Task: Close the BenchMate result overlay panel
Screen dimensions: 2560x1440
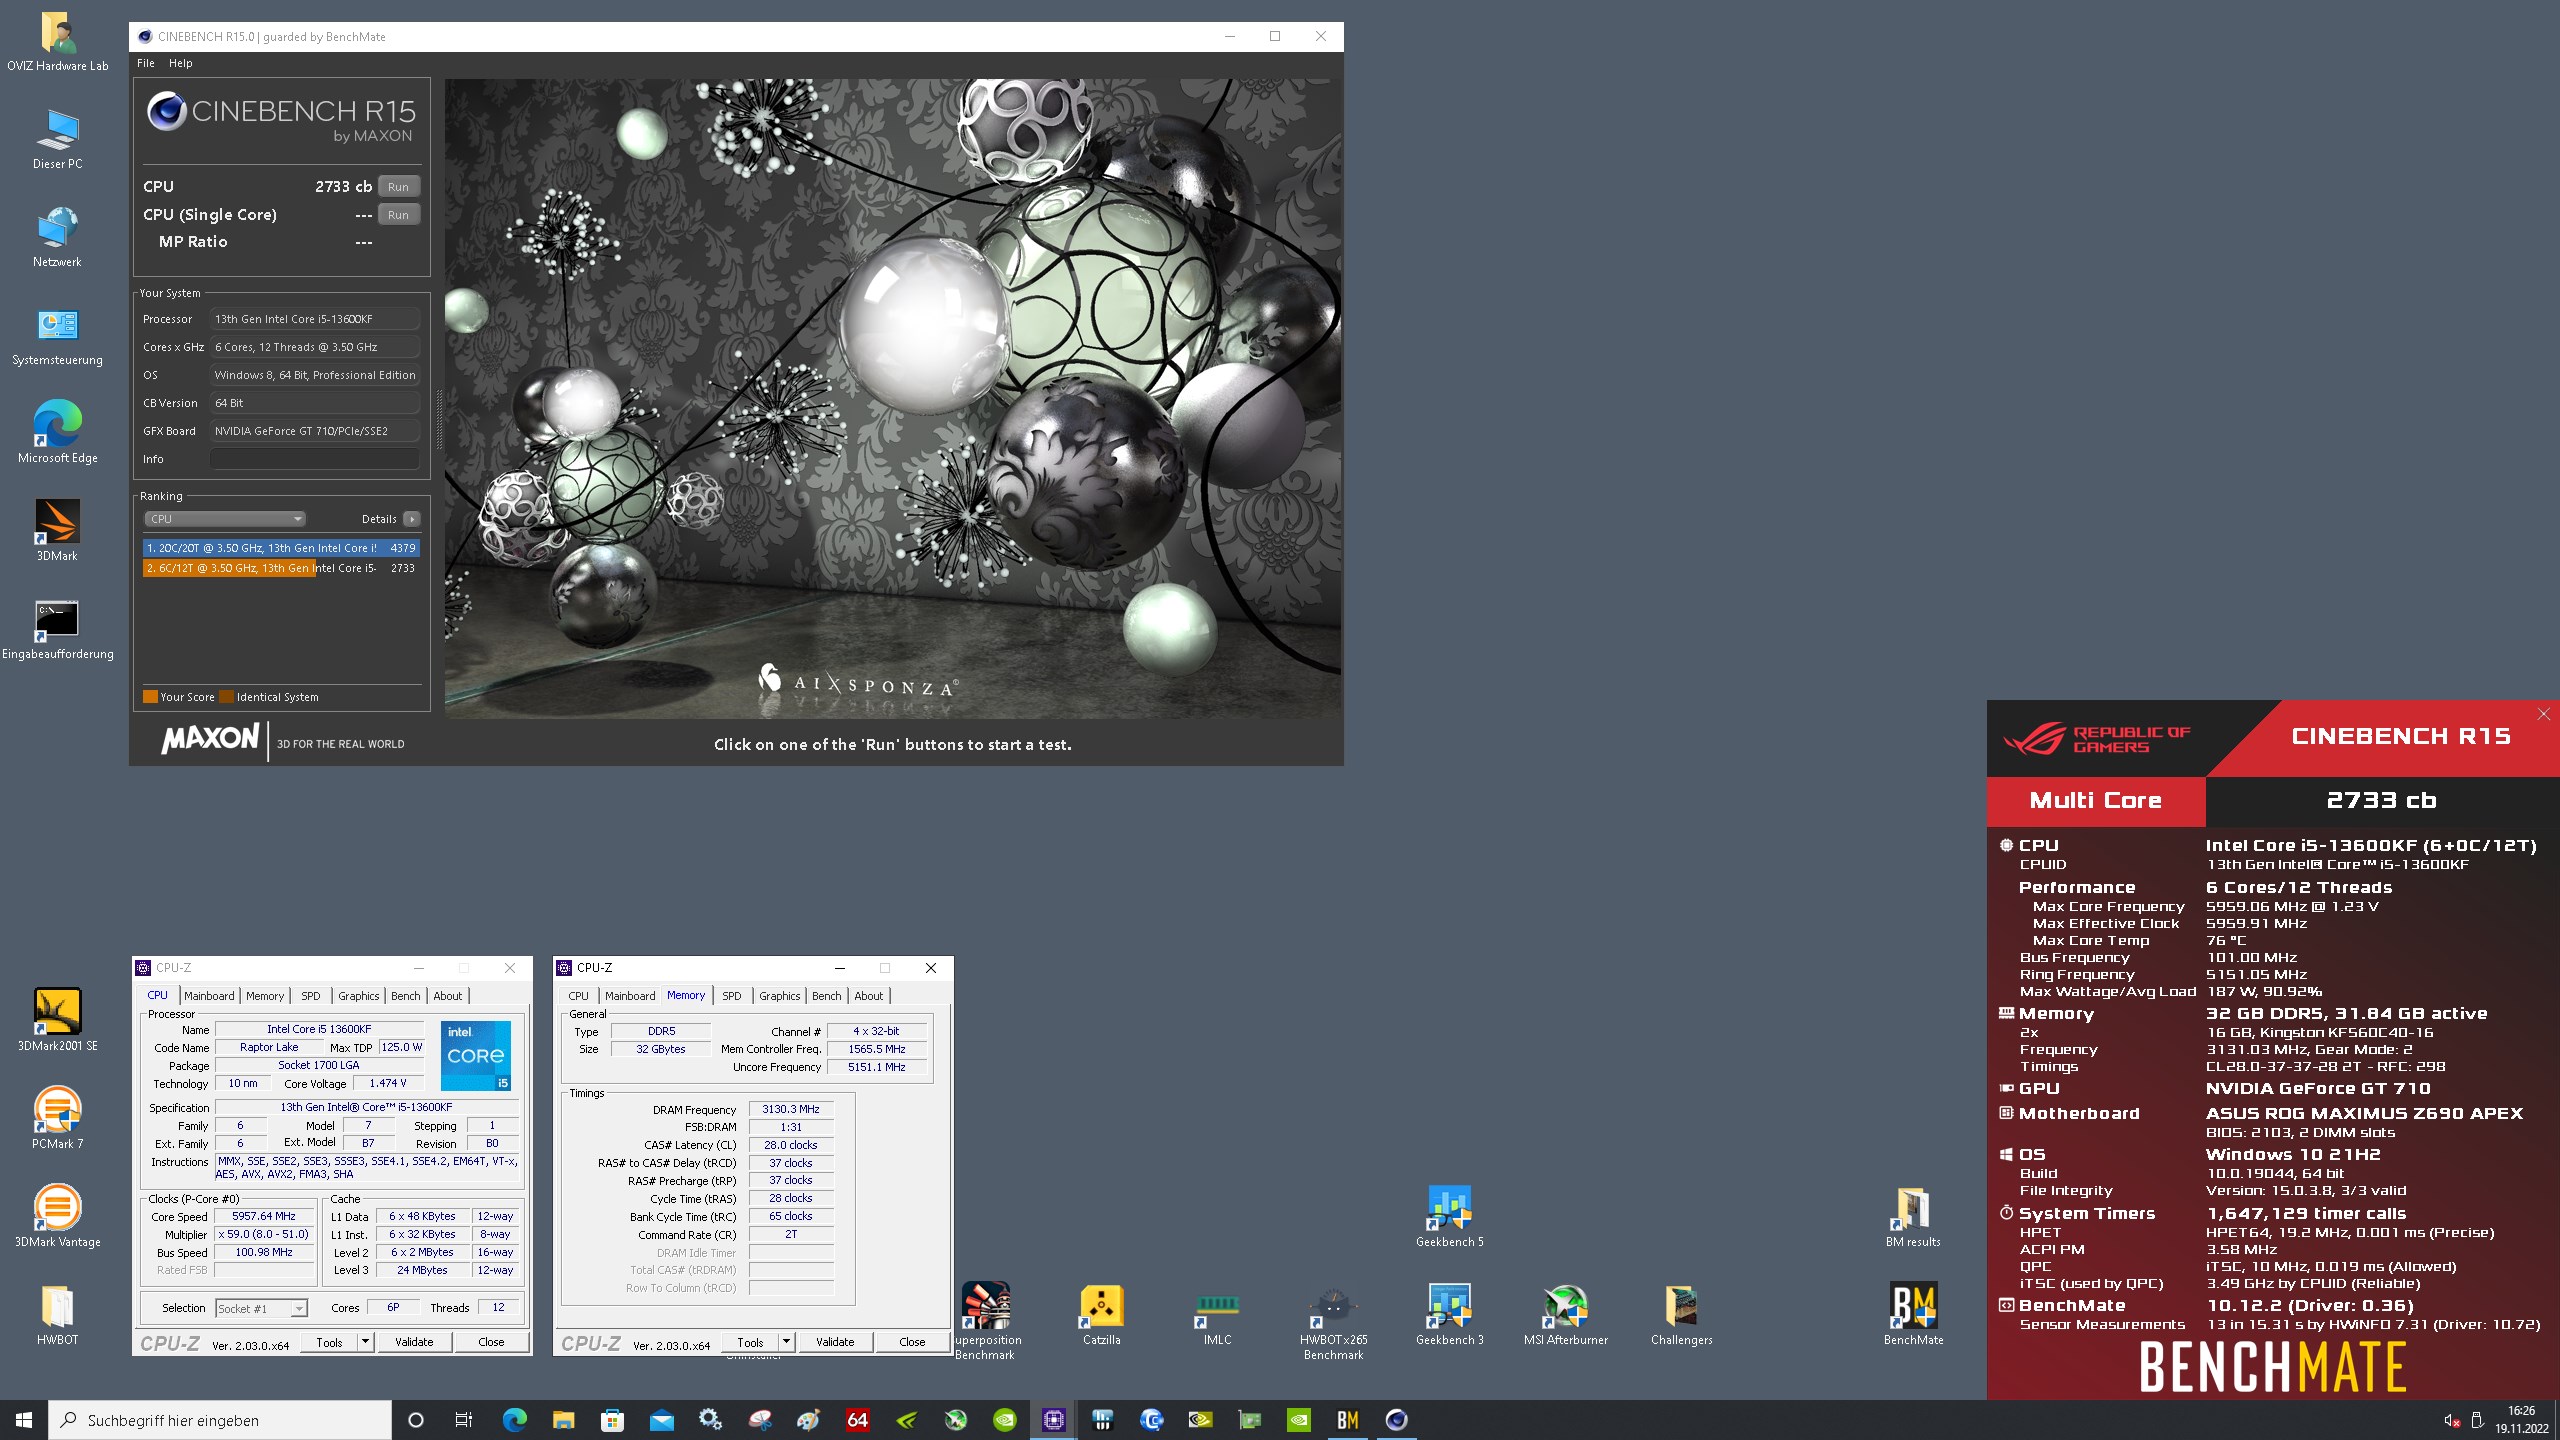Action: tap(2544, 714)
